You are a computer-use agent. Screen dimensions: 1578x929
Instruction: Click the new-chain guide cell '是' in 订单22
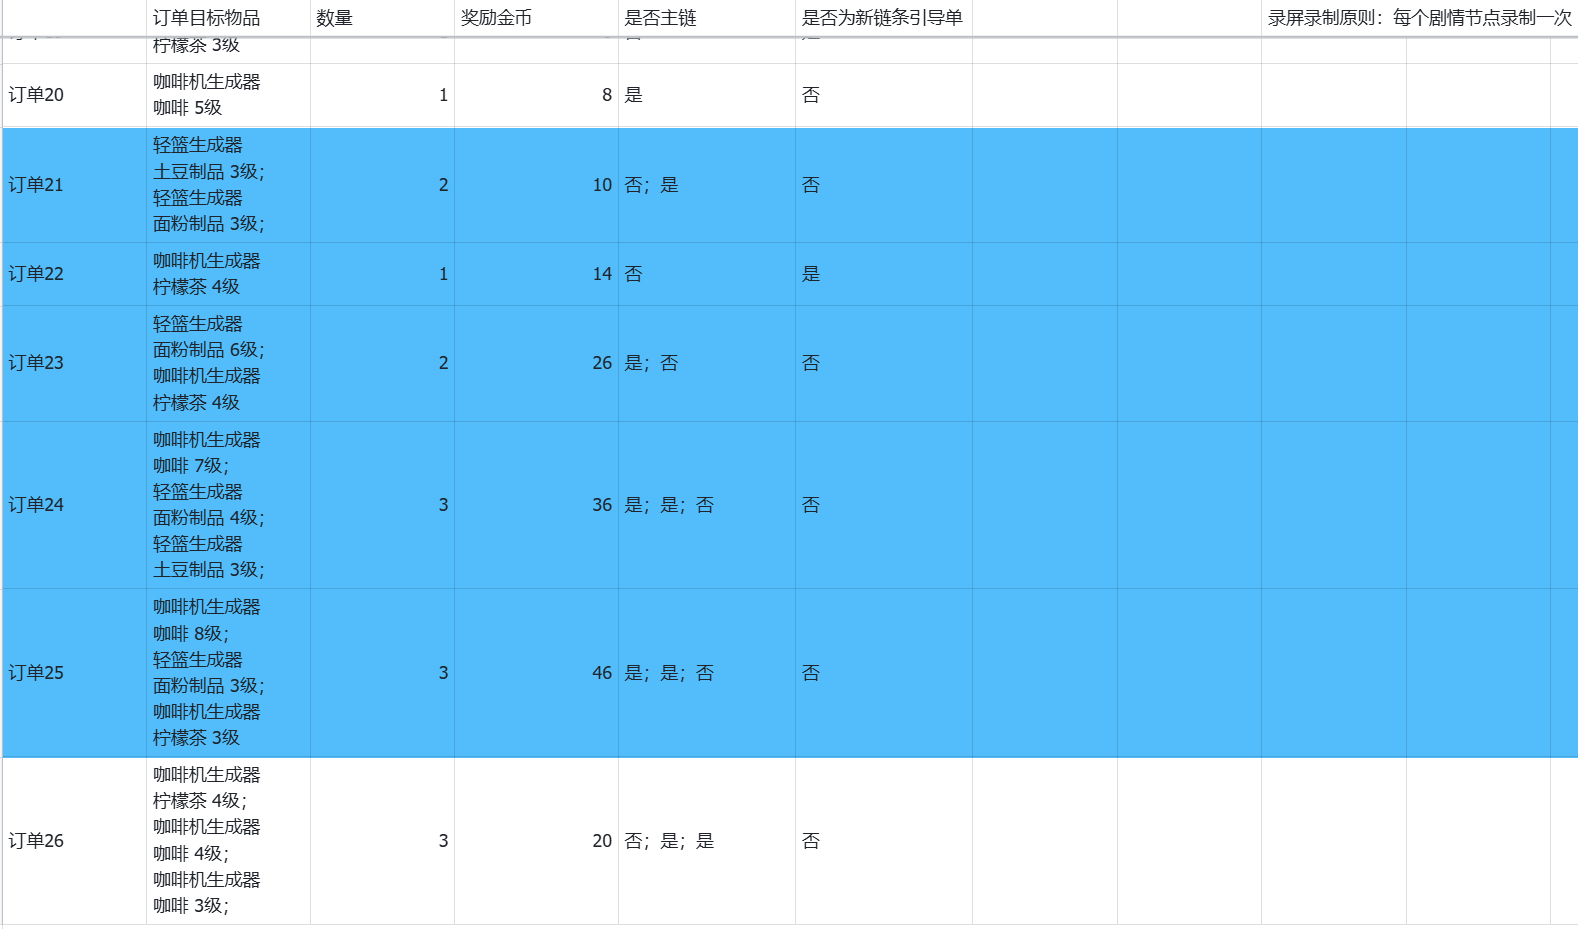tap(884, 274)
